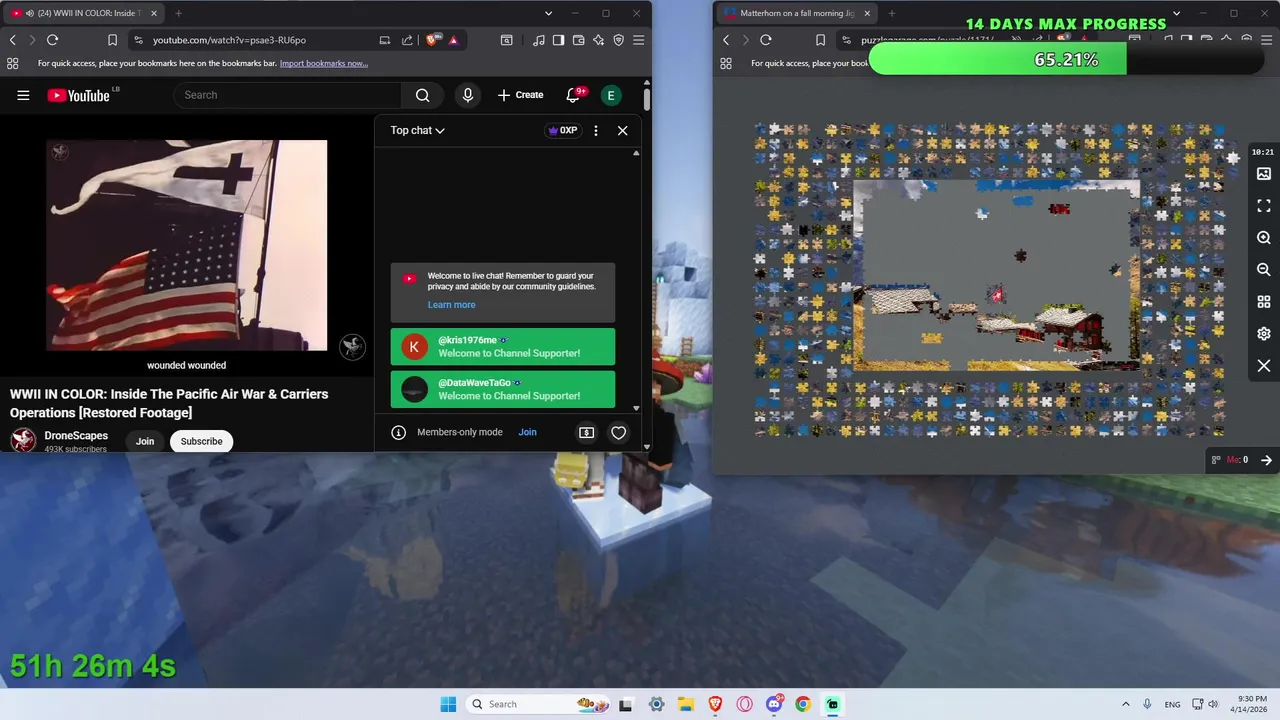The height and width of the screenshot is (720, 1280).
Task: Send a heart reaction in chat
Action: (619, 433)
